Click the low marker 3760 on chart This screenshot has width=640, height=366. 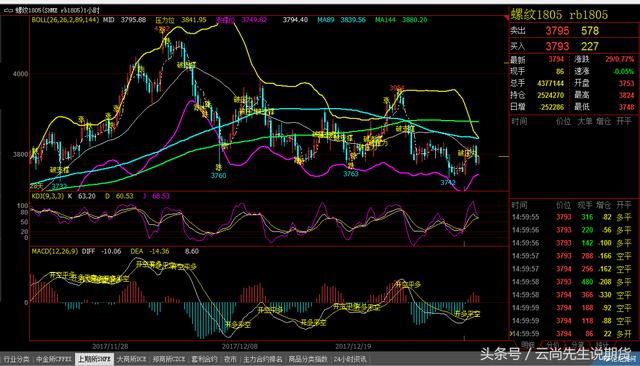[218, 175]
